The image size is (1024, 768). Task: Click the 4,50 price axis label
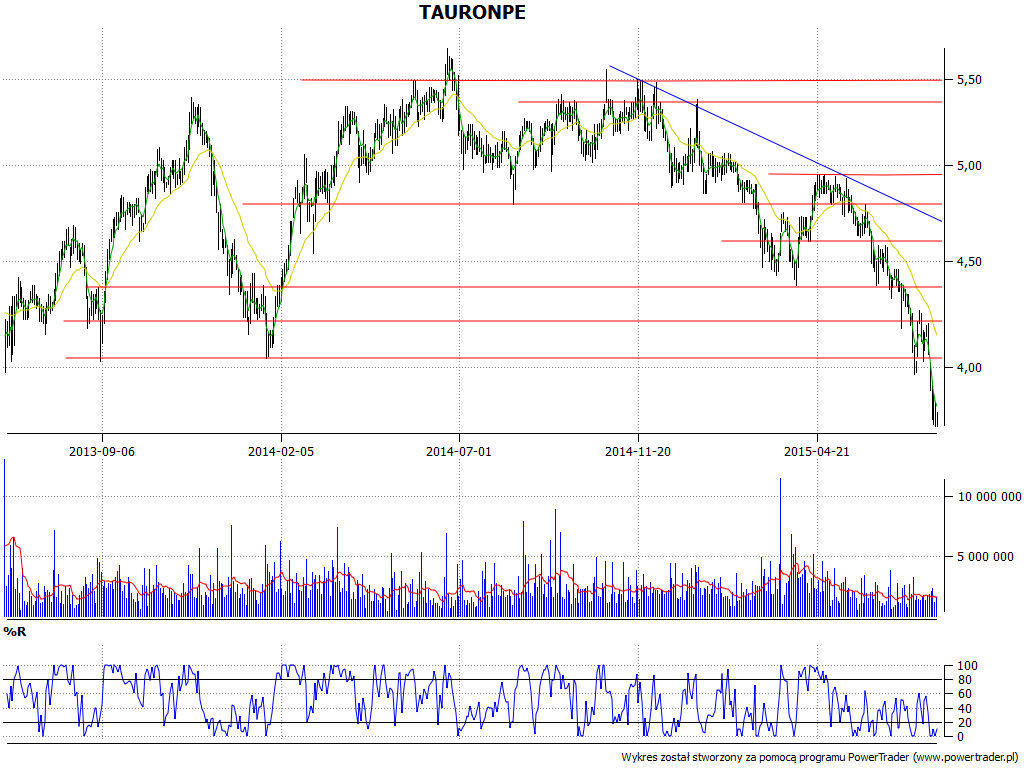tap(969, 262)
